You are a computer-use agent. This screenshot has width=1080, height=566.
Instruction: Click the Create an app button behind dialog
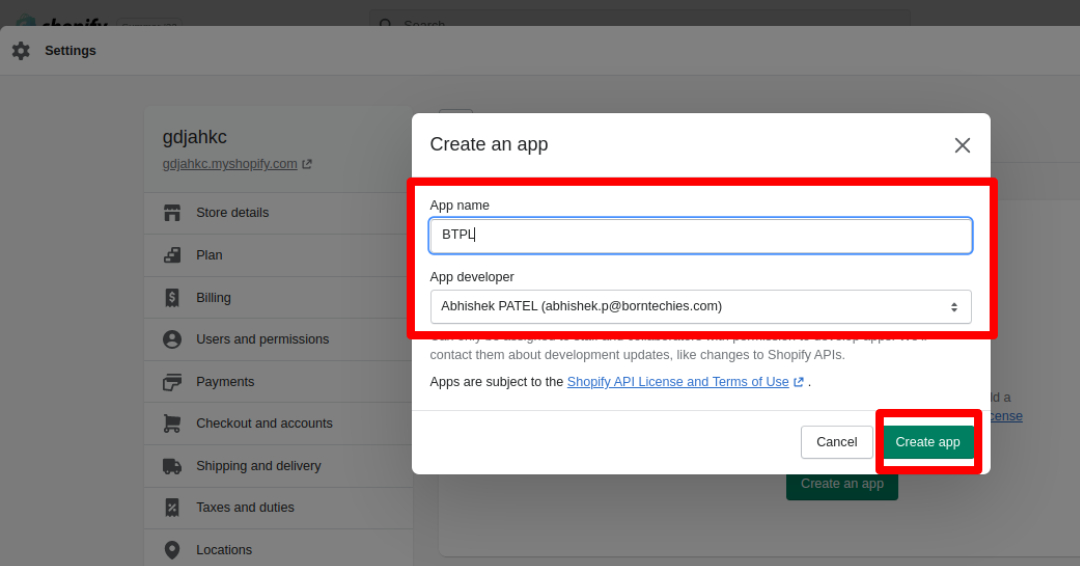tap(842, 485)
